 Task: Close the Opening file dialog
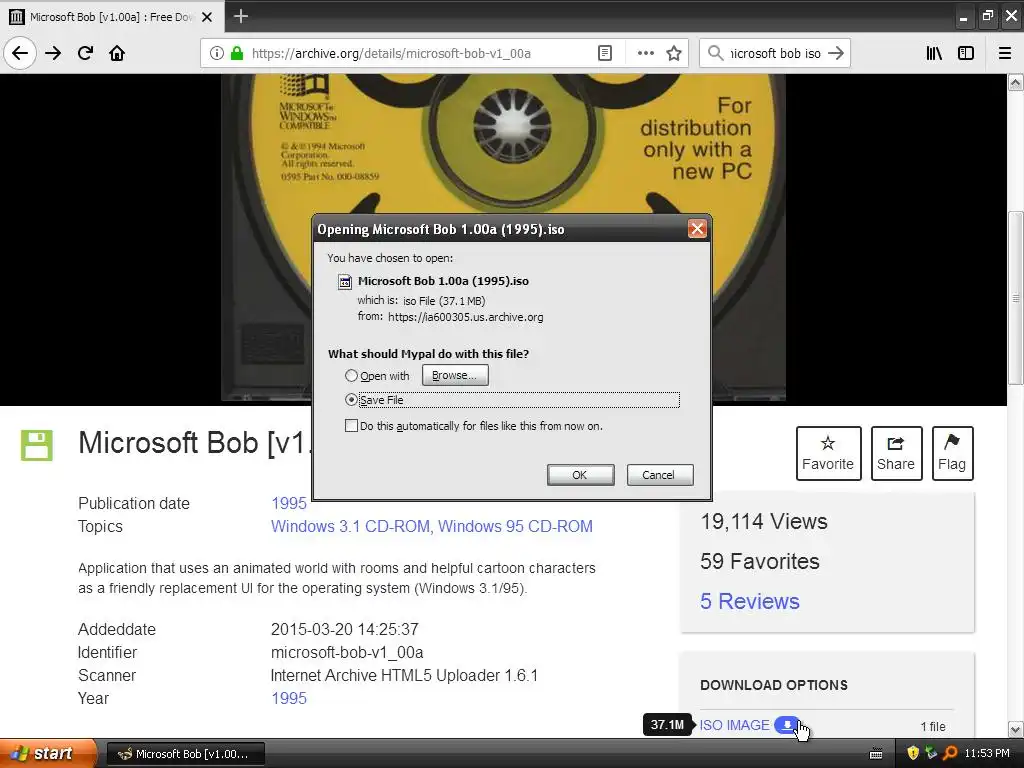(697, 229)
